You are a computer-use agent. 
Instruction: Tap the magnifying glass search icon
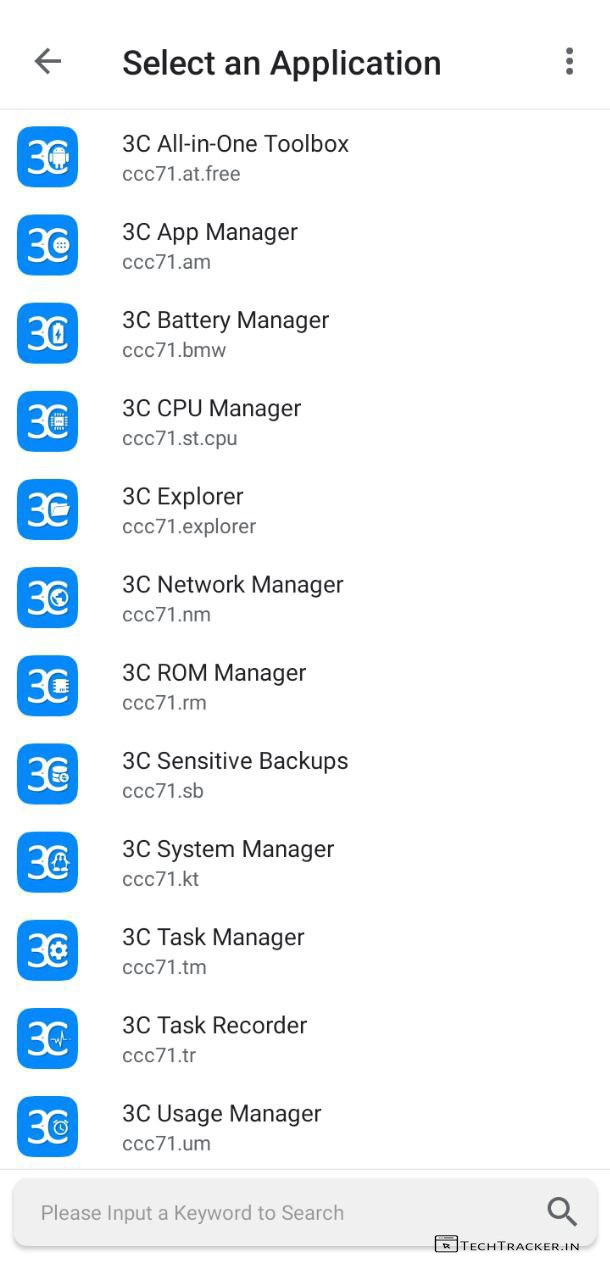click(x=562, y=1212)
